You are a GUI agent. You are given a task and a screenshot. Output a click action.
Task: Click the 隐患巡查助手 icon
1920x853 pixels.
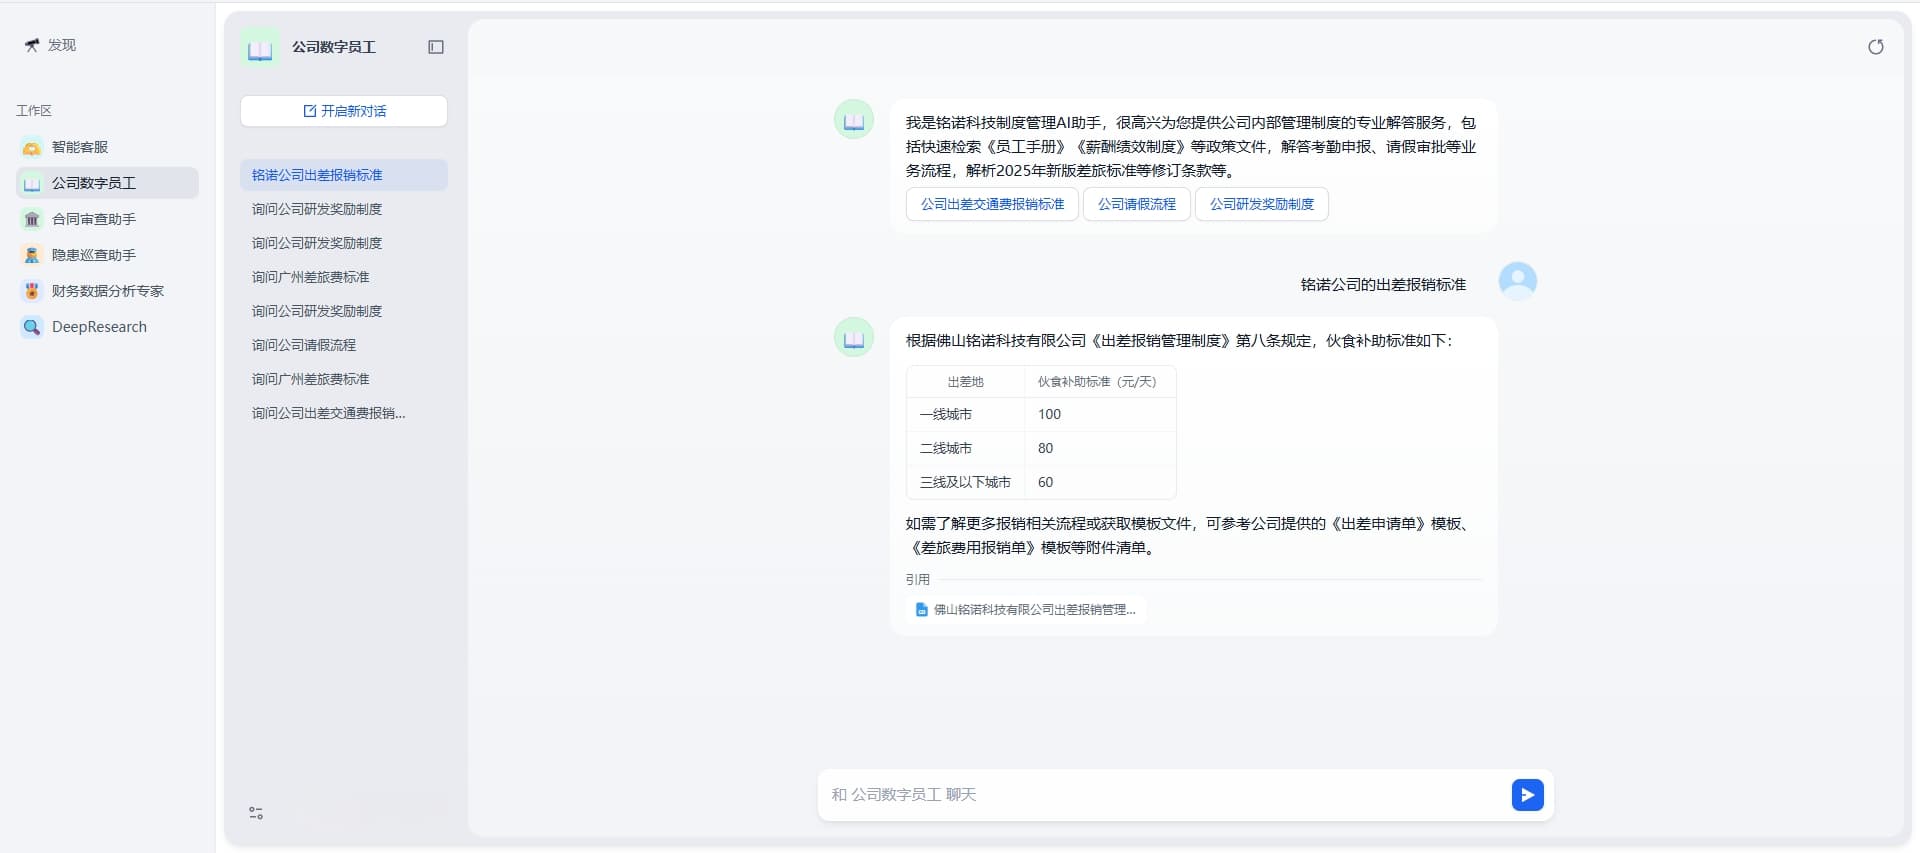(x=32, y=255)
